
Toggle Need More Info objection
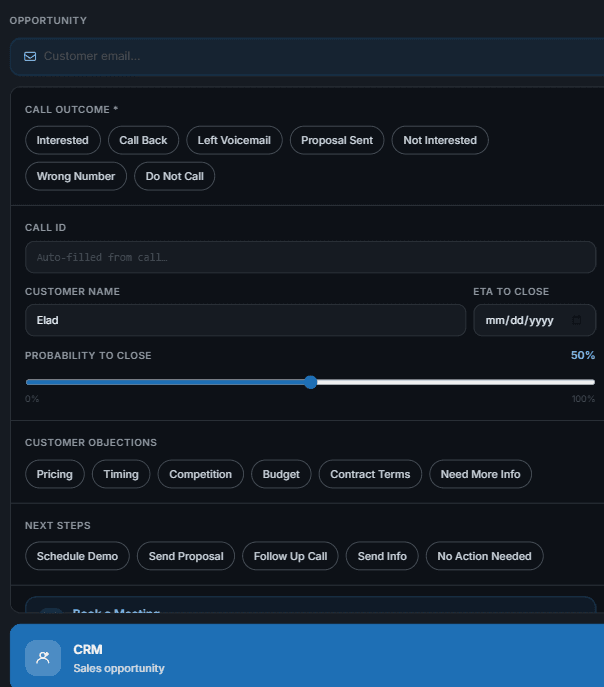(x=480, y=474)
